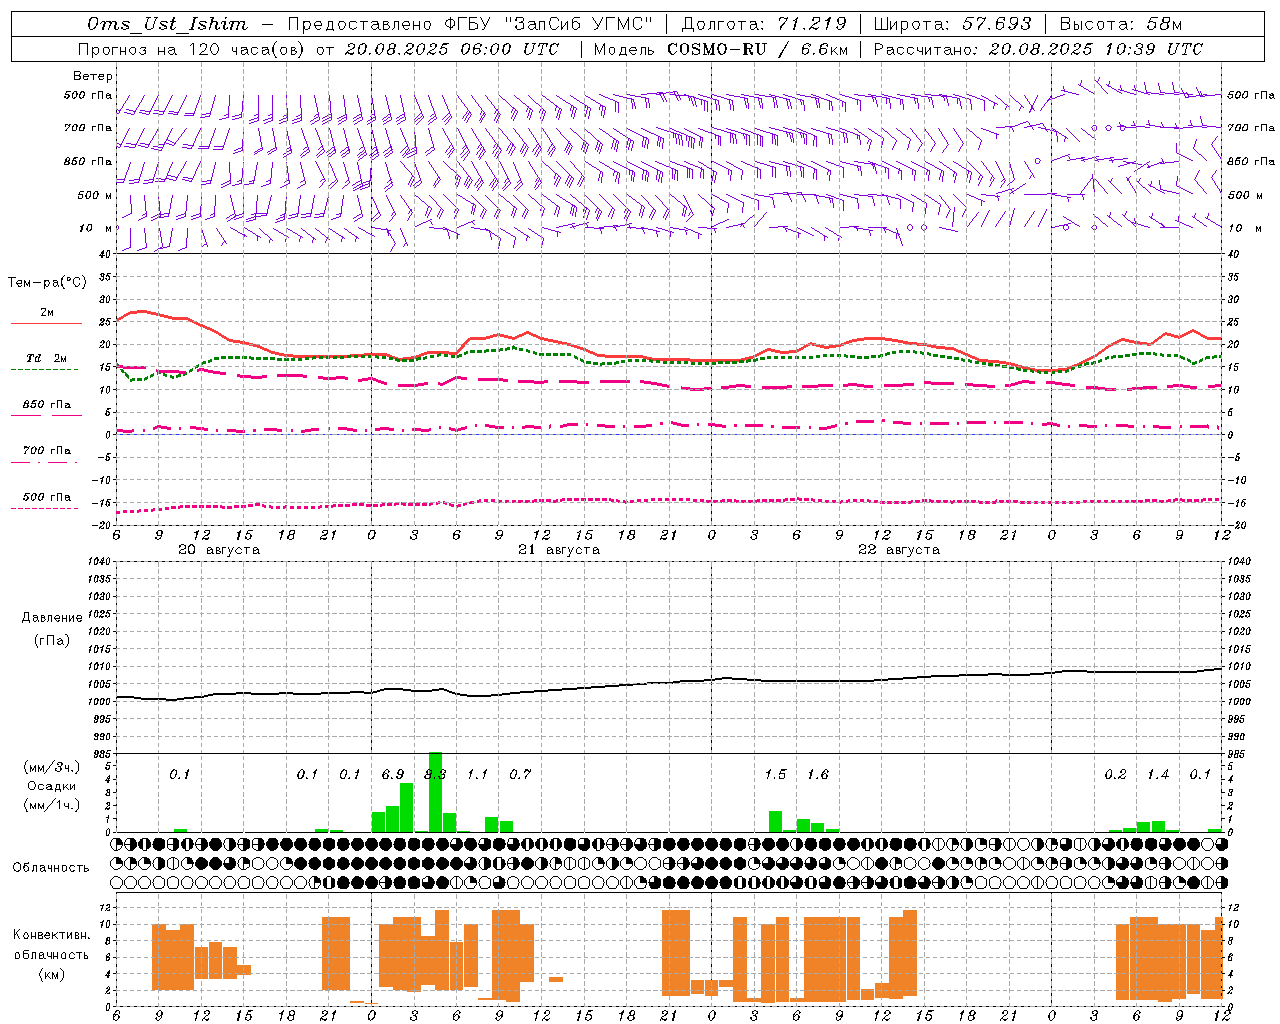Click the date label "20 августа"
Screen dimensions: 1280x1024
coord(219,550)
